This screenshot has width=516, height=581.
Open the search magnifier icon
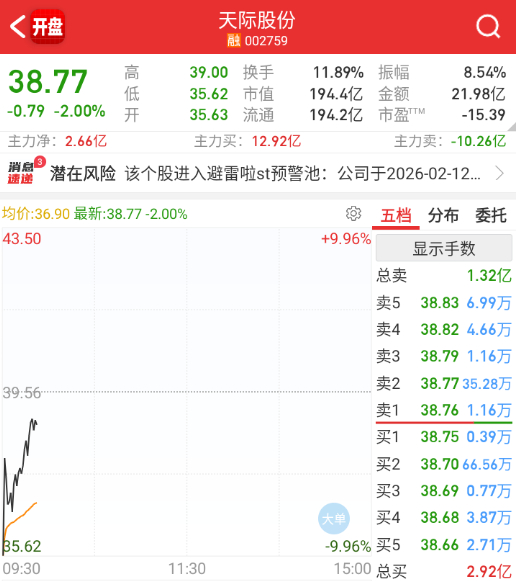pos(488,26)
